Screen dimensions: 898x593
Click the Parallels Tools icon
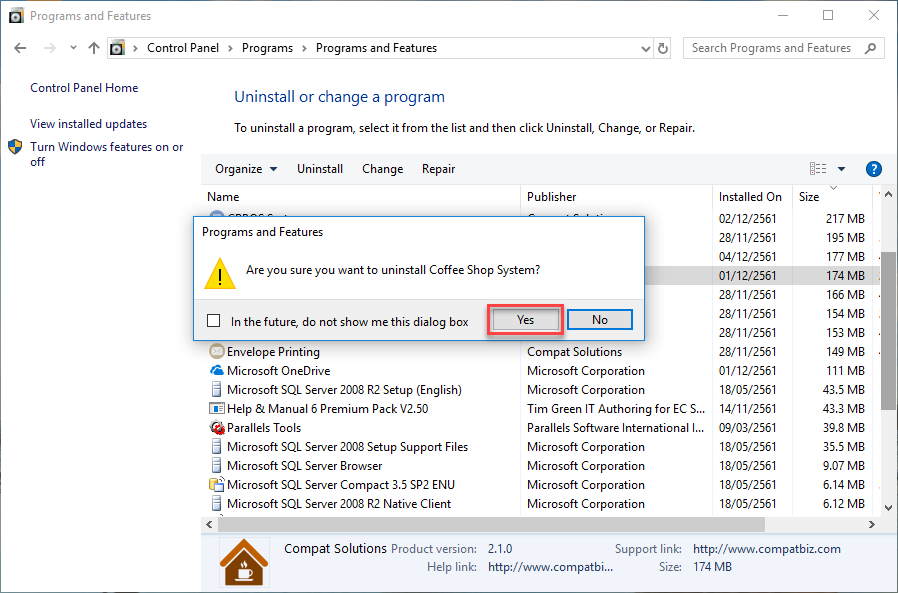[x=216, y=427]
